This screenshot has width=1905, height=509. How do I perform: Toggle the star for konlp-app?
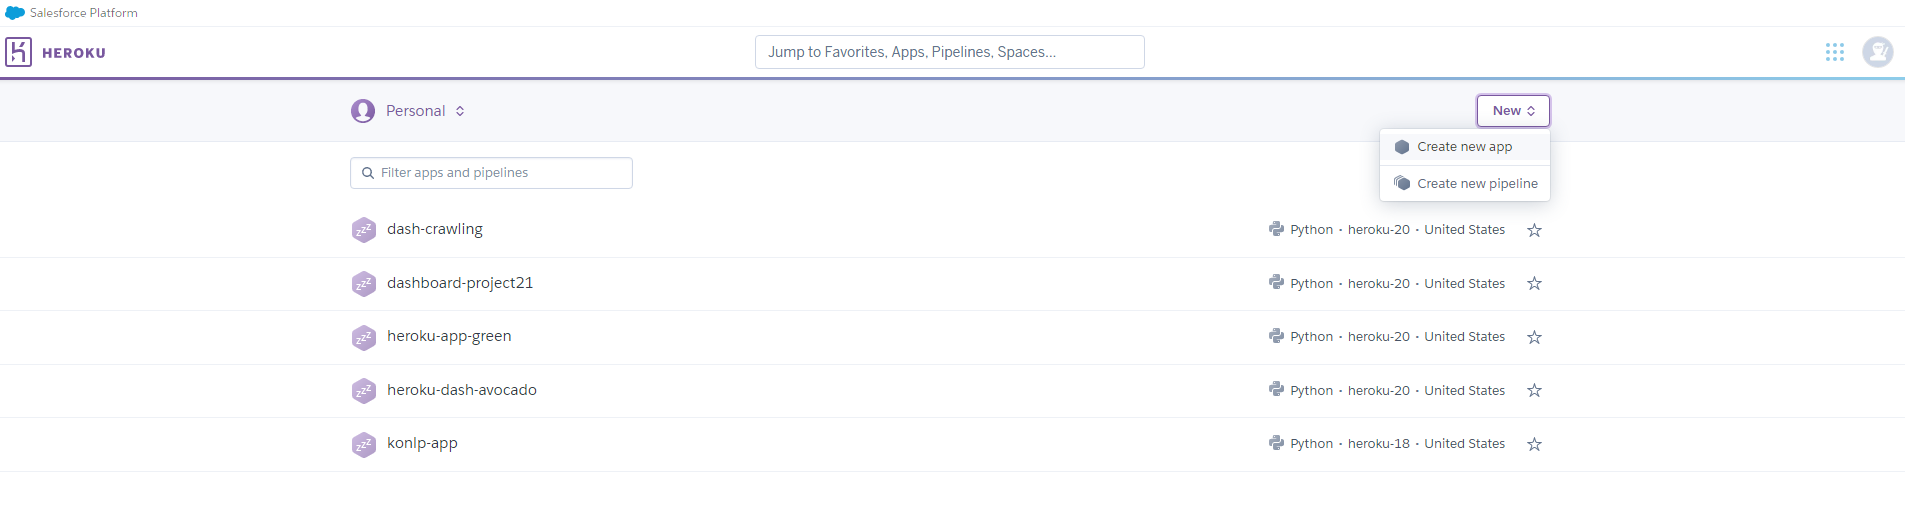pyautogui.click(x=1535, y=444)
